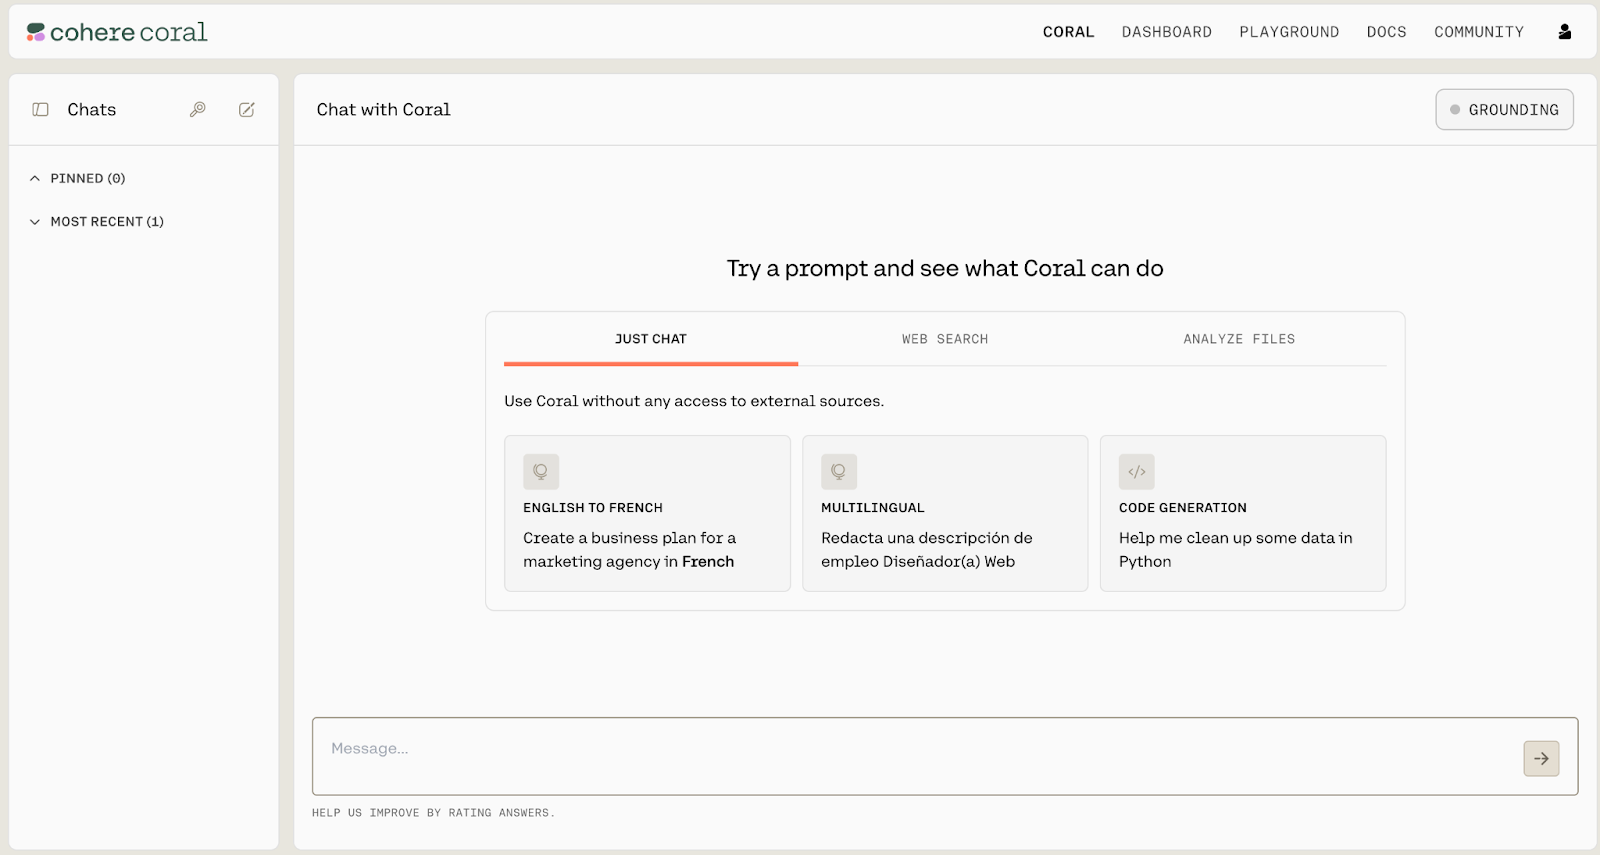Select the Just Chat tab

pyautogui.click(x=651, y=339)
